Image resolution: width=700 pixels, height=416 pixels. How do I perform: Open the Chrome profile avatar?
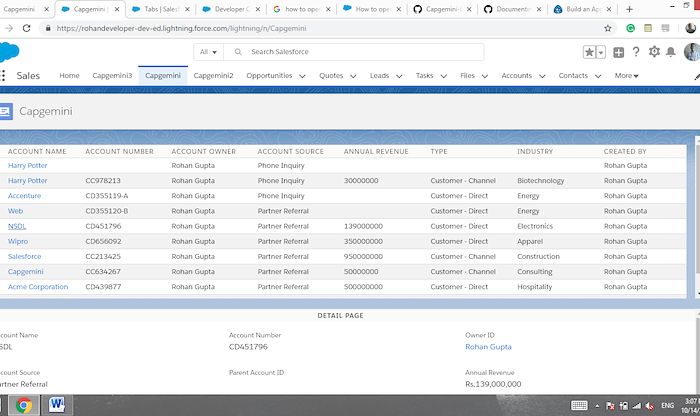691,28
